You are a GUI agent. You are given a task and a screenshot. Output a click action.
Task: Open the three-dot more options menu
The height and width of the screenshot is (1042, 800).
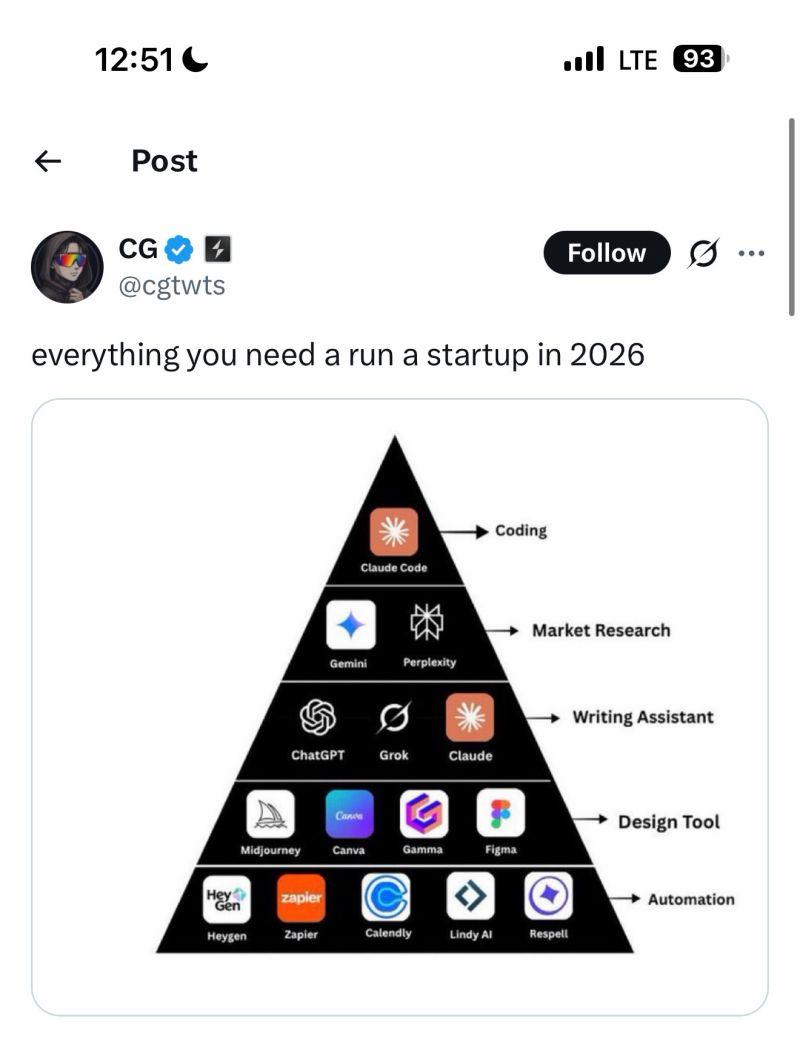(x=750, y=253)
